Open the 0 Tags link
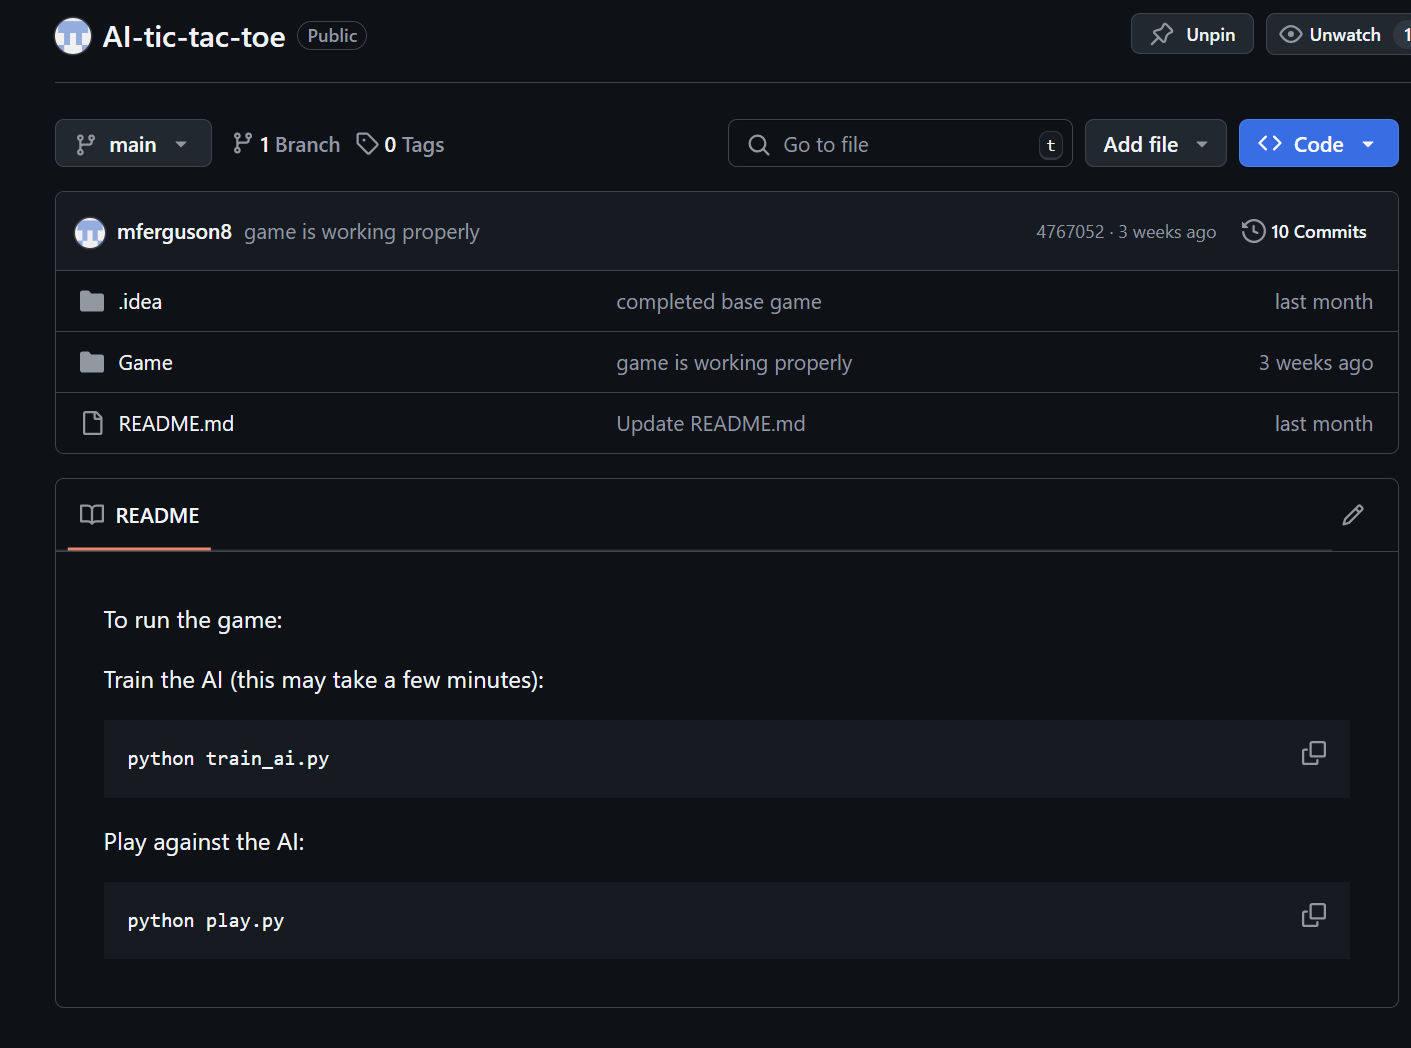Viewport: 1411px width, 1048px height. point(401,144)
